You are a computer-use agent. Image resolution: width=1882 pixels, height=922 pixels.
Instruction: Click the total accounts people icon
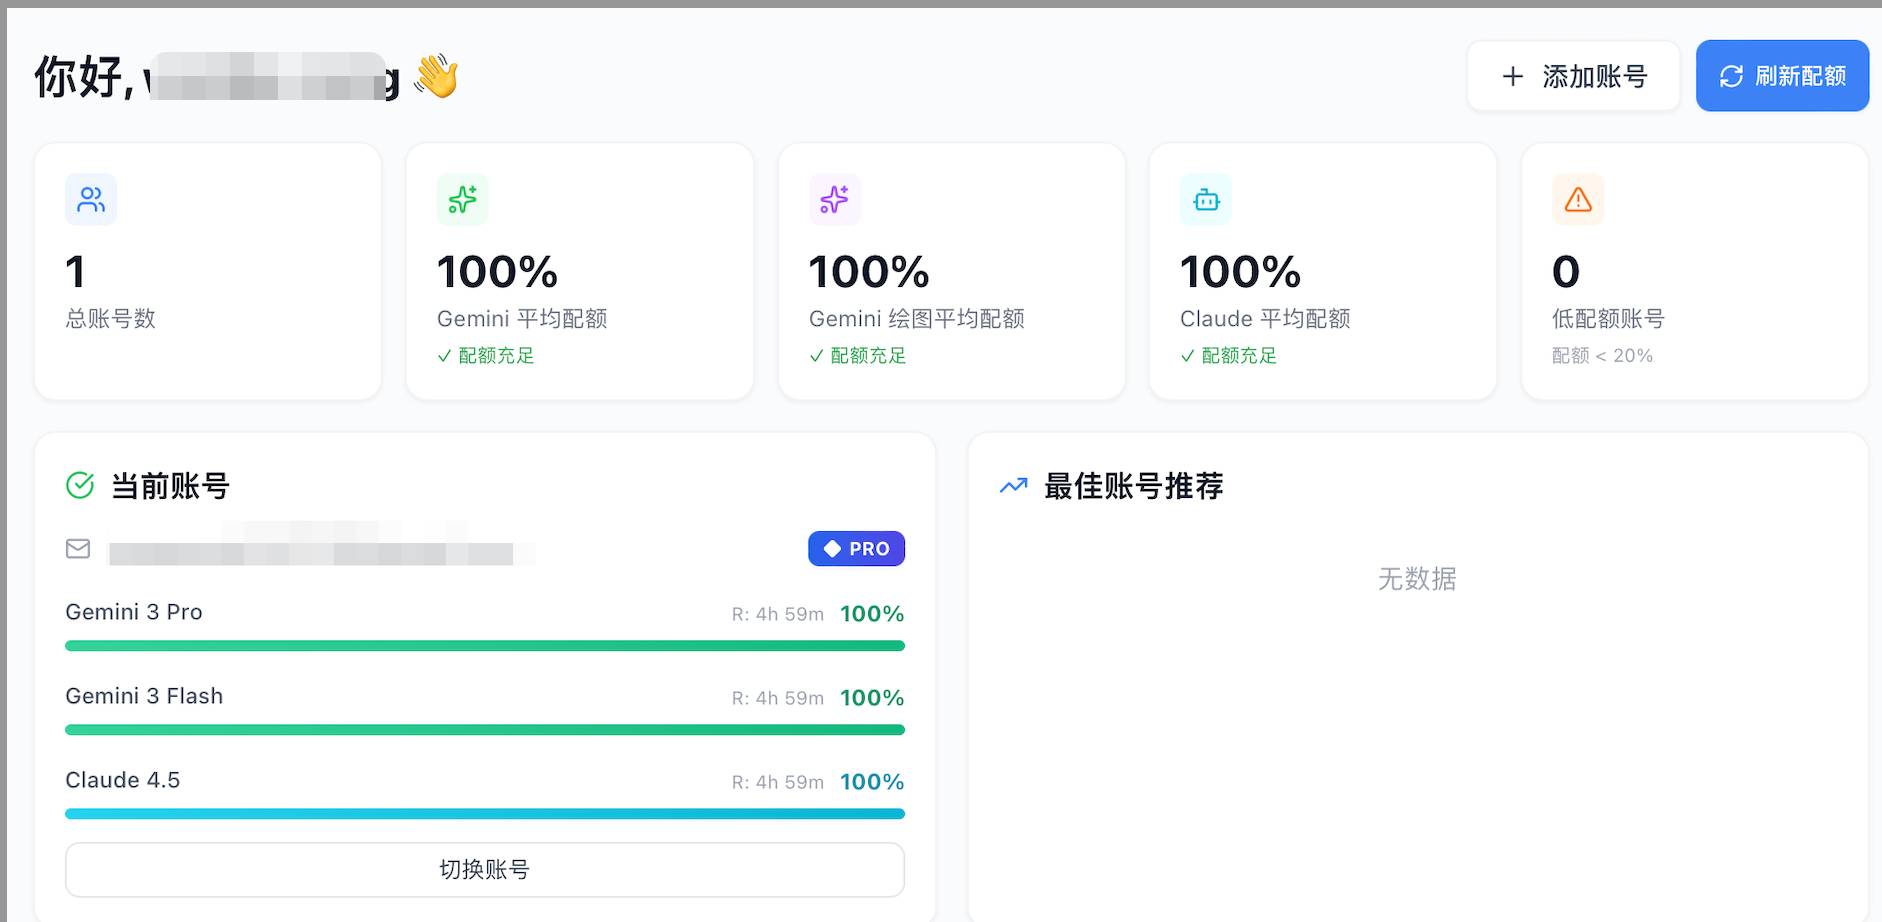91,200
